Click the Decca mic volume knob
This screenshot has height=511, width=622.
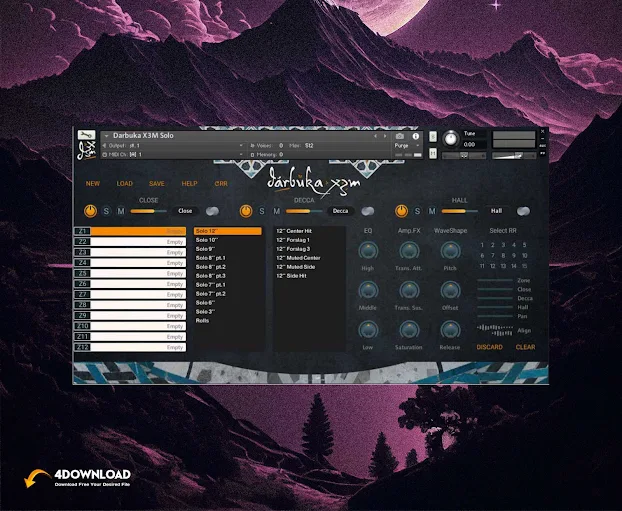coord(246,211)
